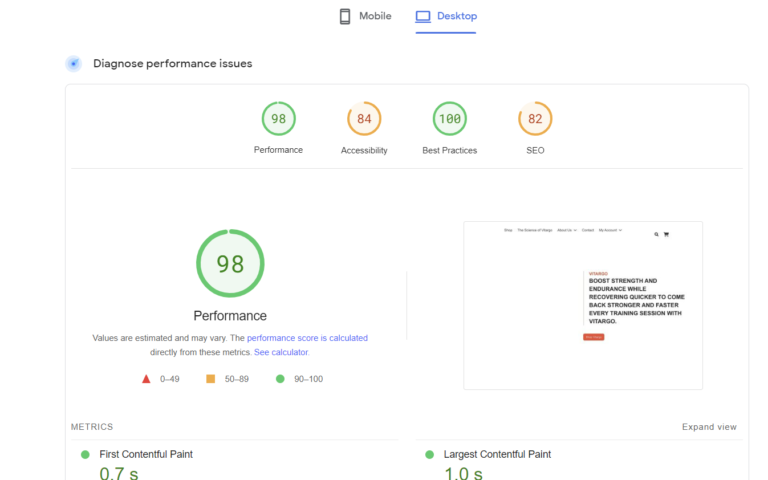
Task: Click the Diagnose performance issues icon
Action: pos(73,64)
